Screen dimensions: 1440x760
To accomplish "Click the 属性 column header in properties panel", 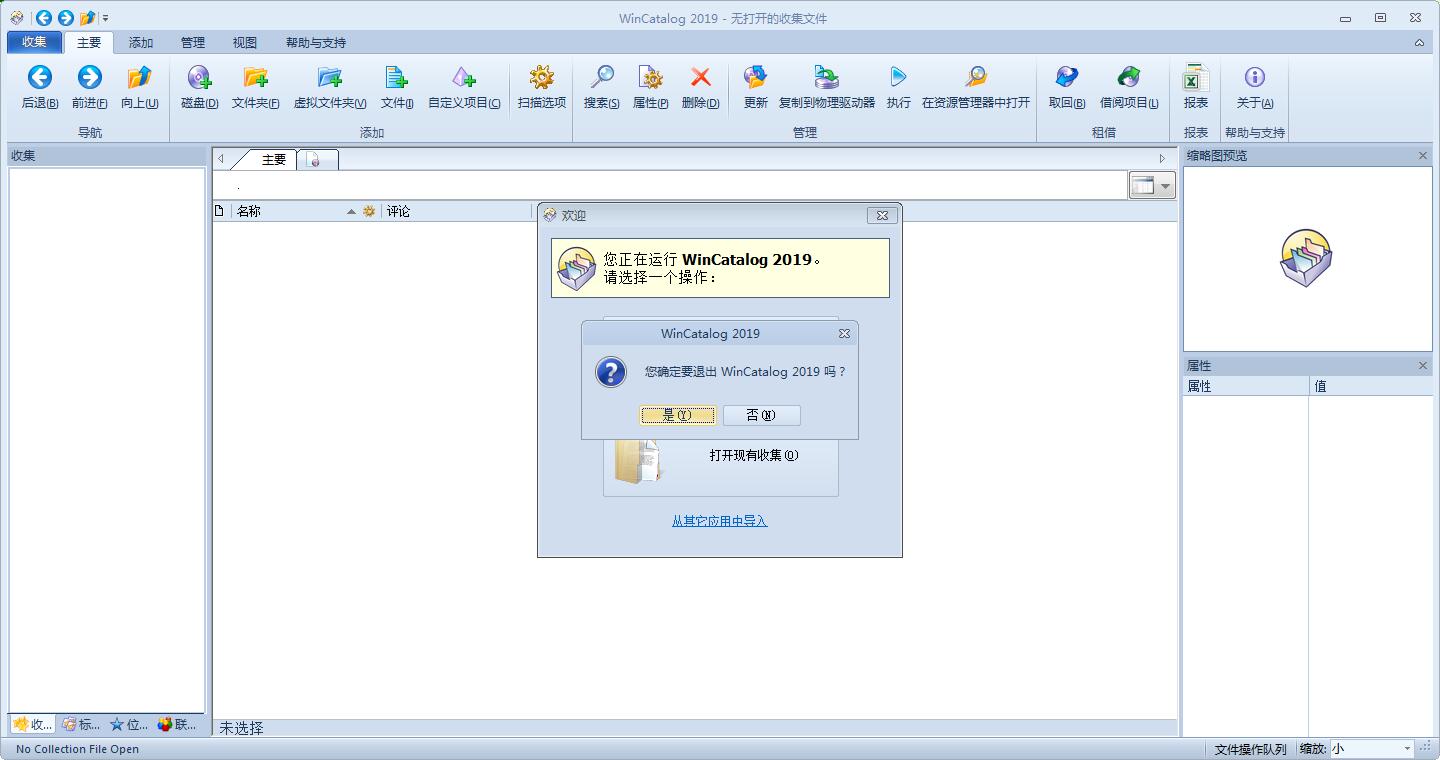I will 1245,386.
